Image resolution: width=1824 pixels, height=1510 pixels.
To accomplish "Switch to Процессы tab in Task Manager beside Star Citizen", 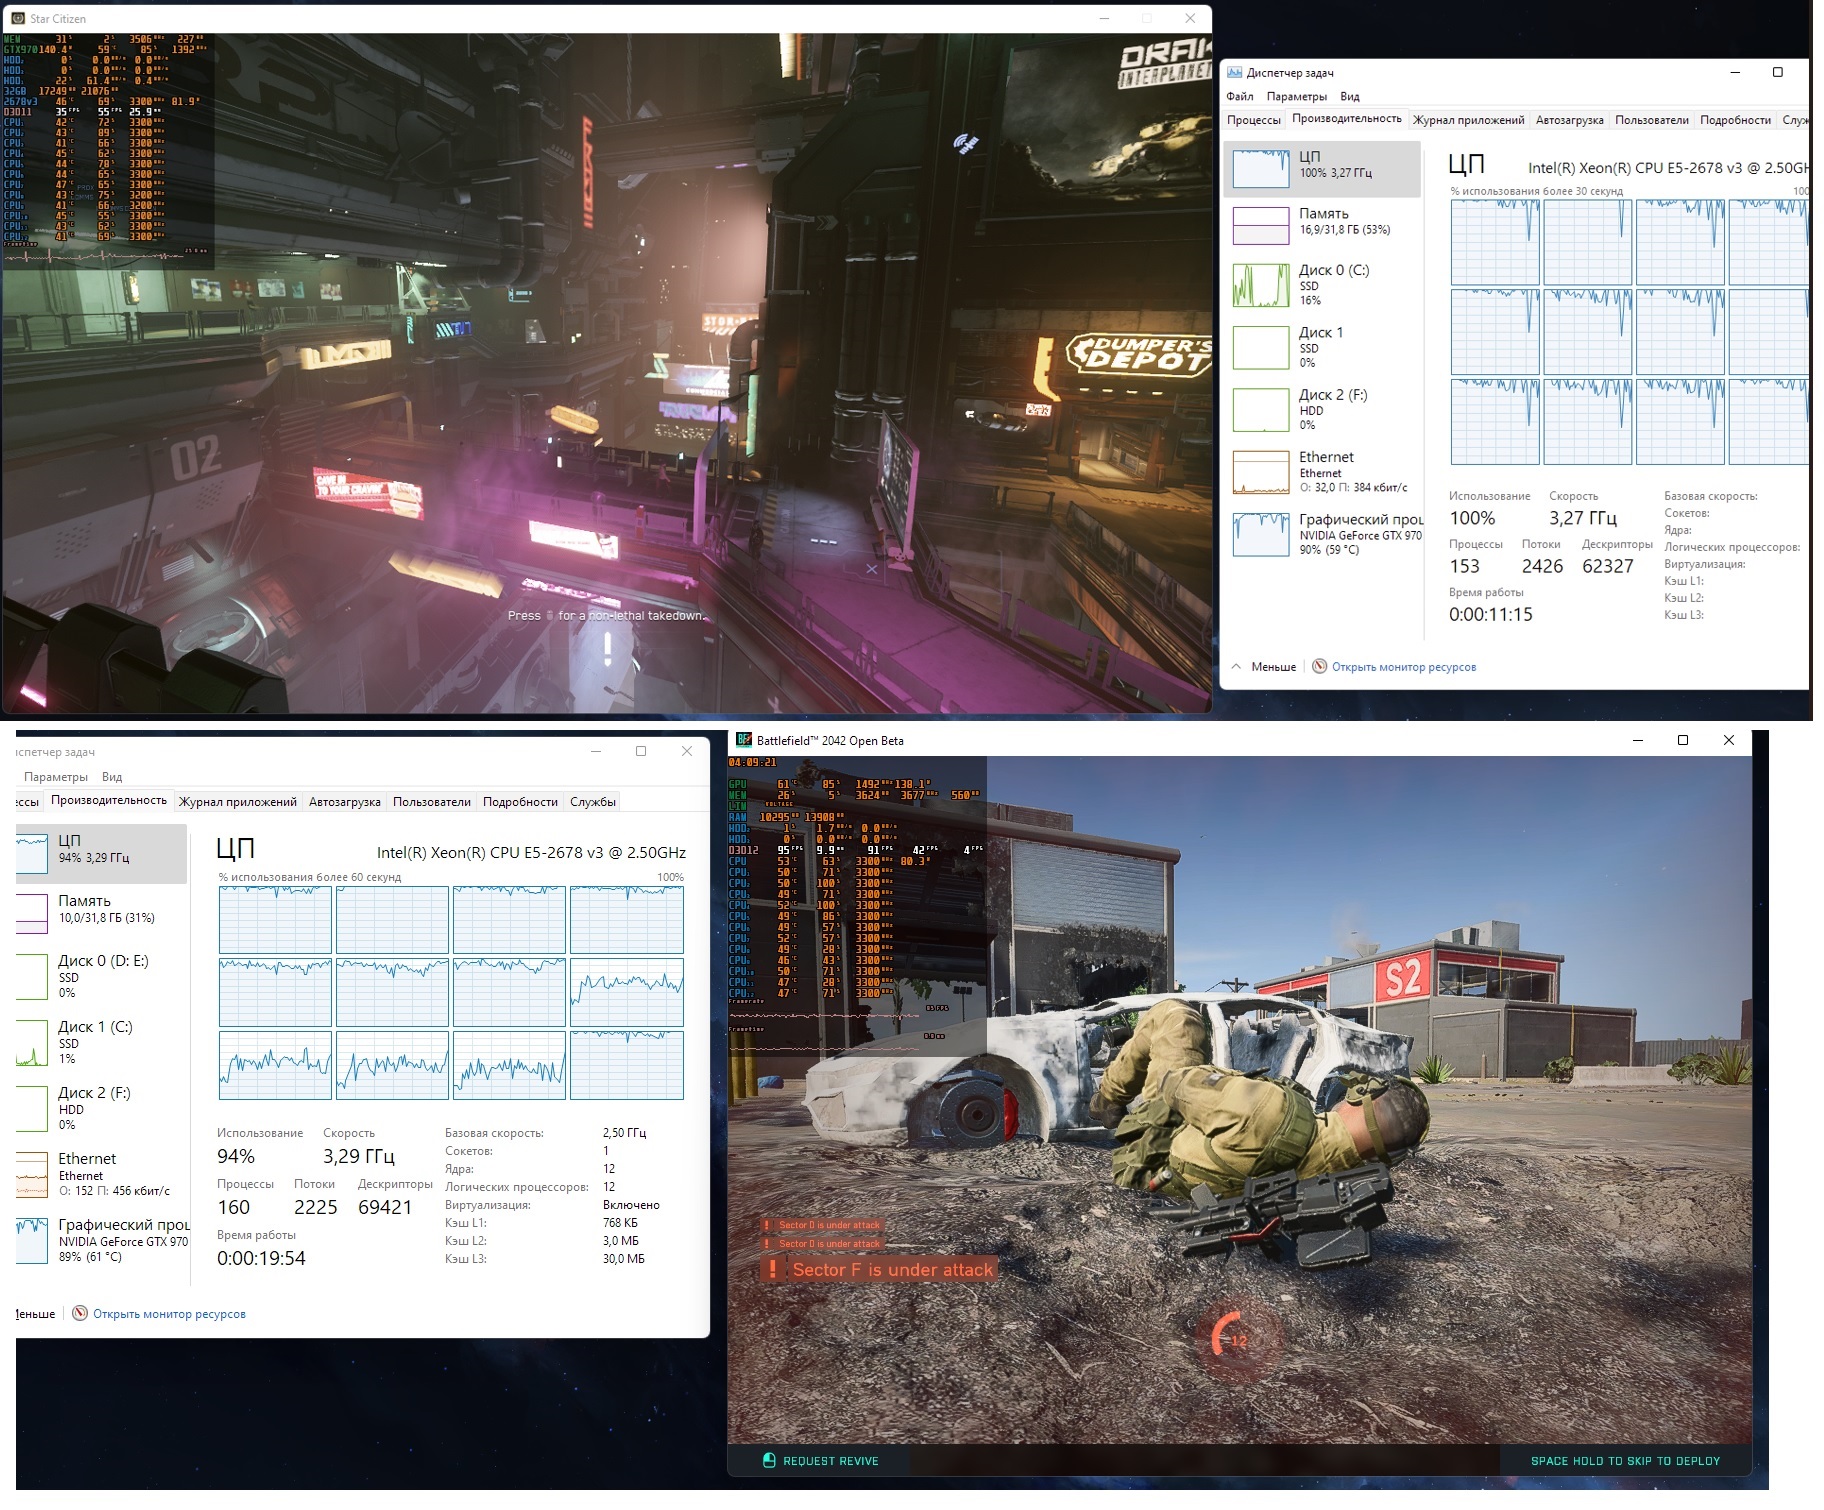I will 1254,120.
